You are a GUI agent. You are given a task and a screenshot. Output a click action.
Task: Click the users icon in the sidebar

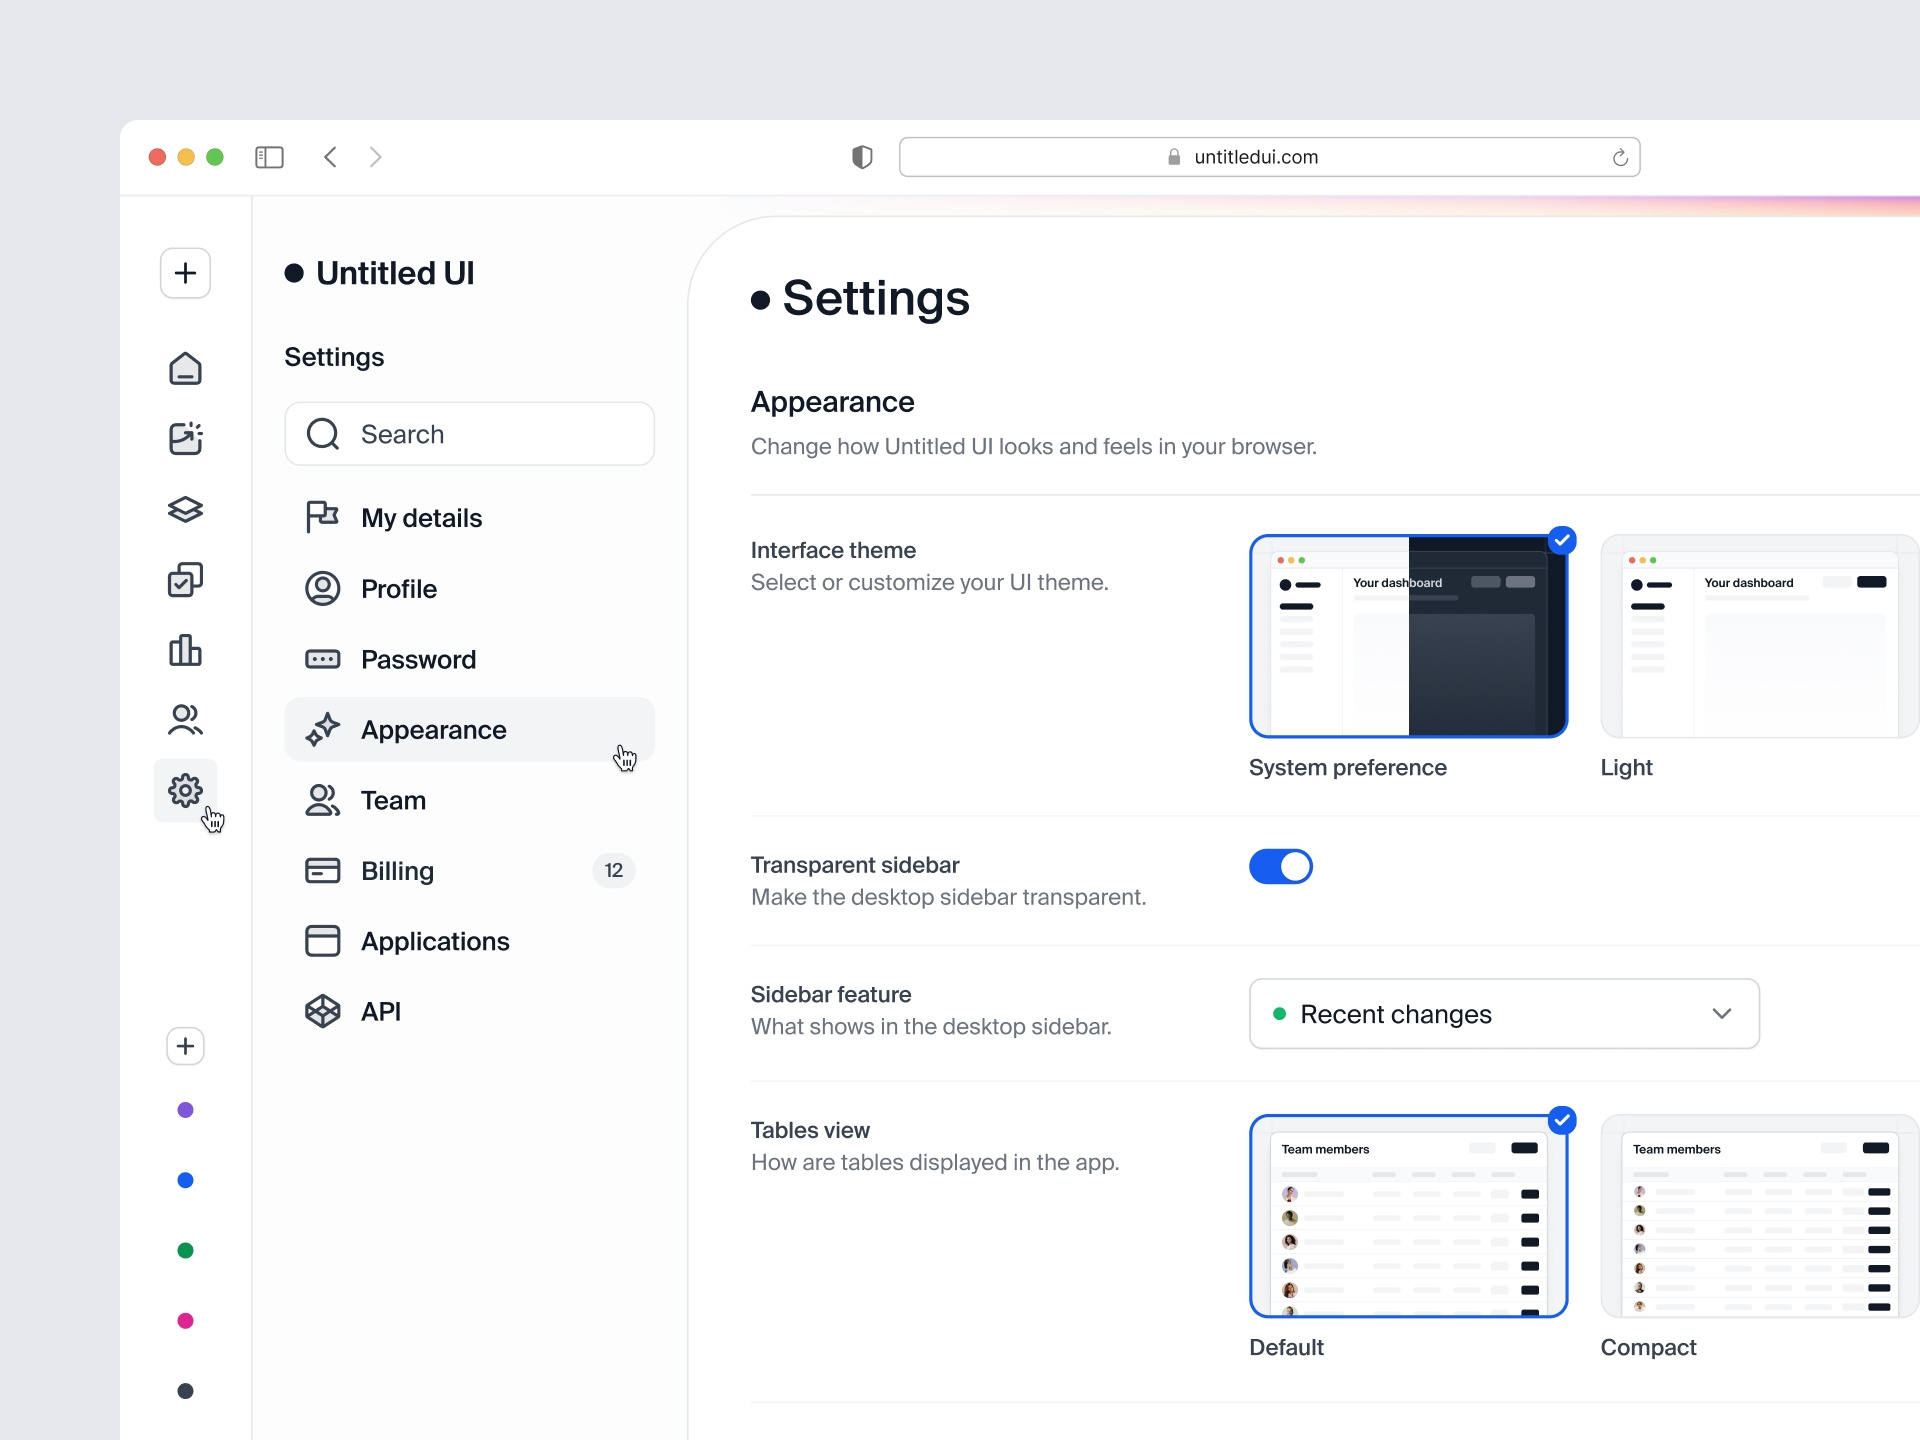(x=185, y=720)
